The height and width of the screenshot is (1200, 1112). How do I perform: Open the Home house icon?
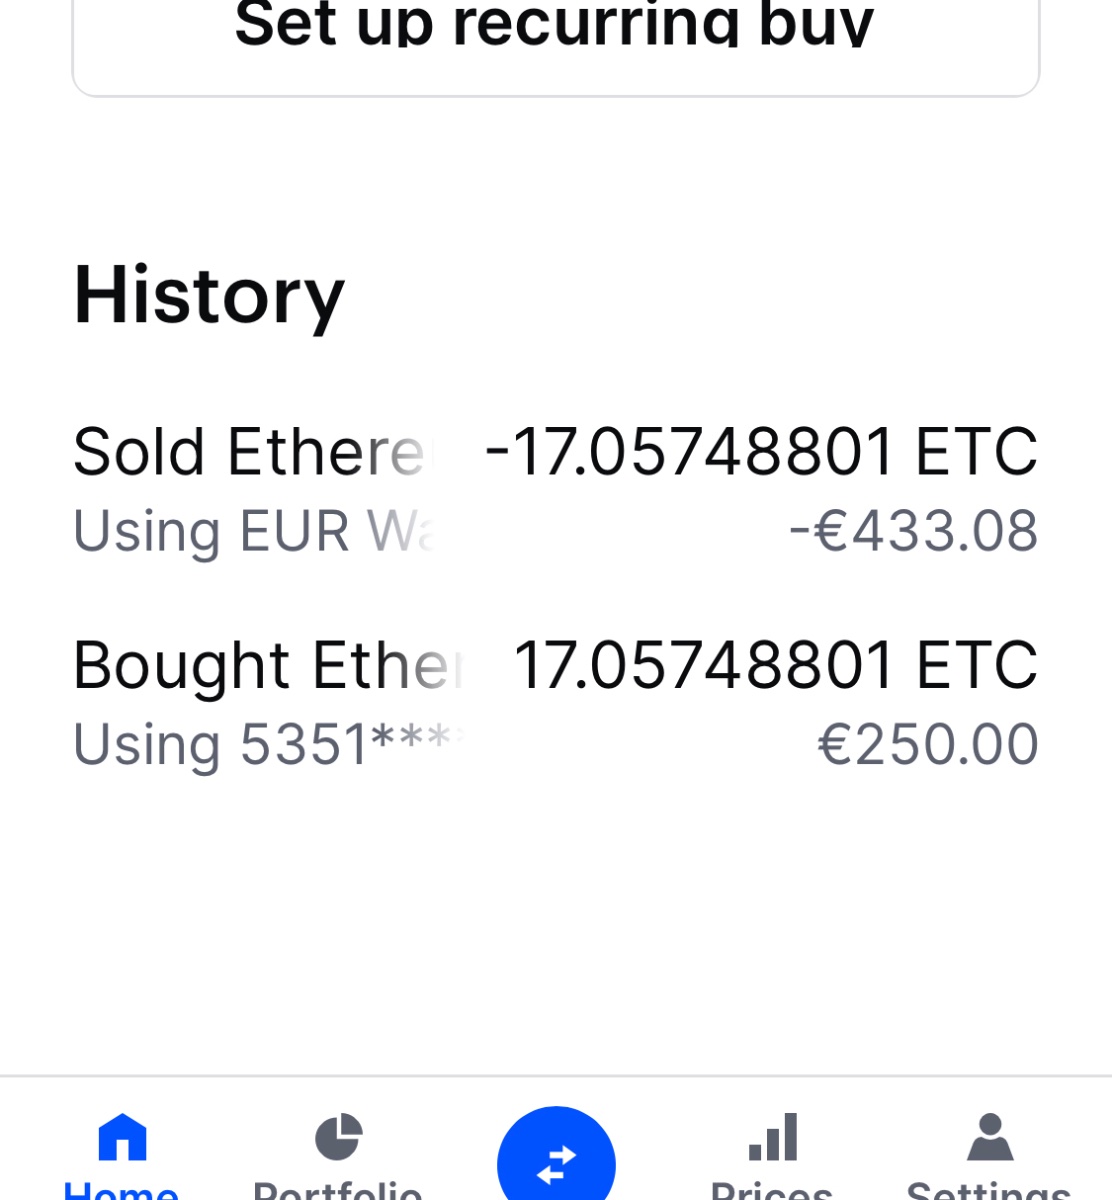(122, 1137)
